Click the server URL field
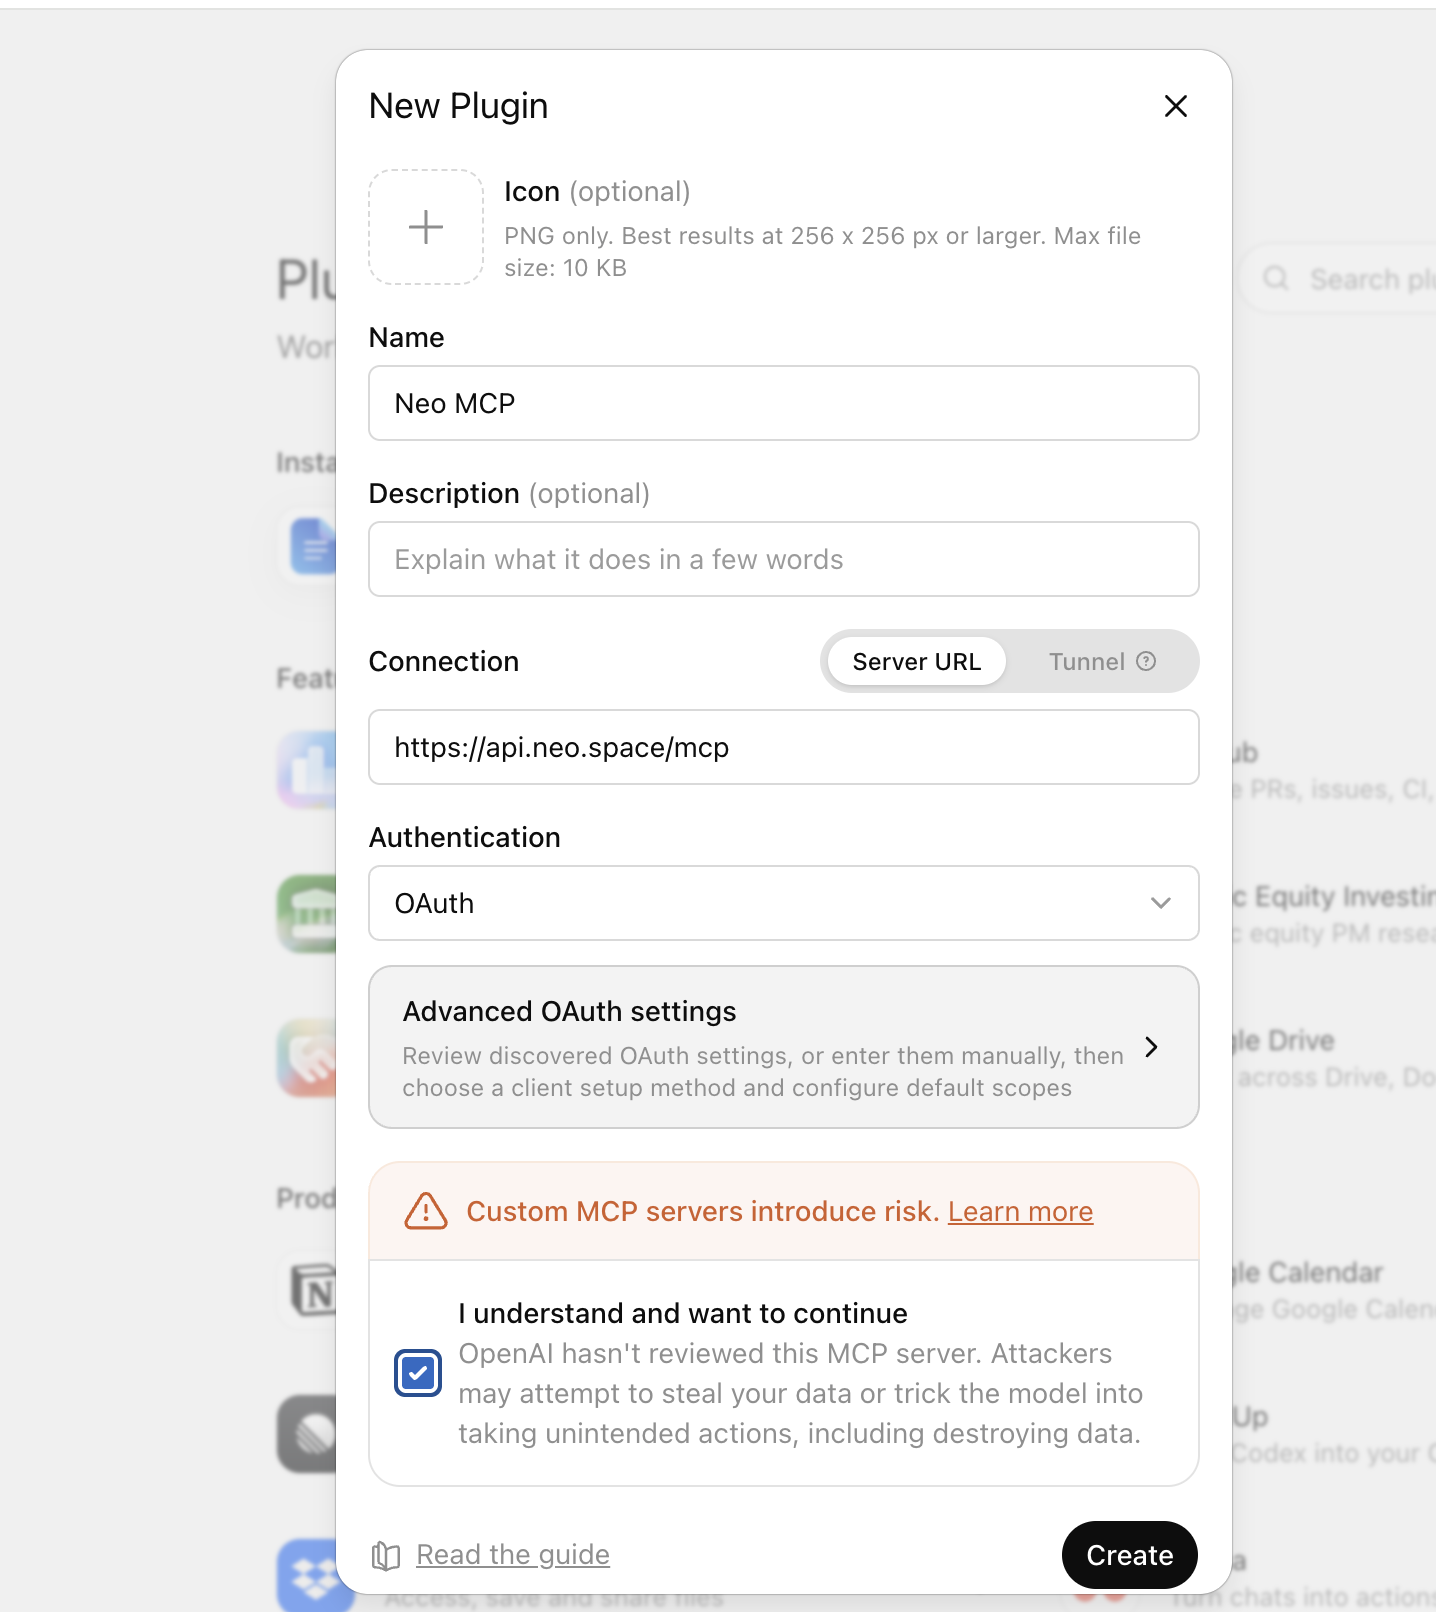Screen dimensions: 1436x1612 point(784,747)
